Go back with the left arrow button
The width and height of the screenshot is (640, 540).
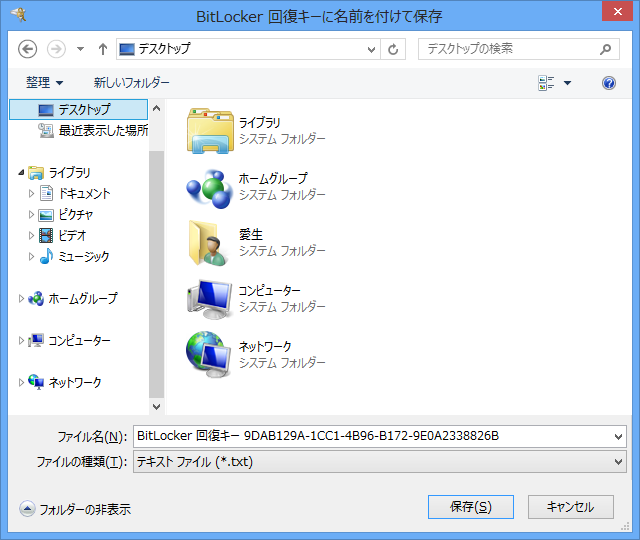27,49
